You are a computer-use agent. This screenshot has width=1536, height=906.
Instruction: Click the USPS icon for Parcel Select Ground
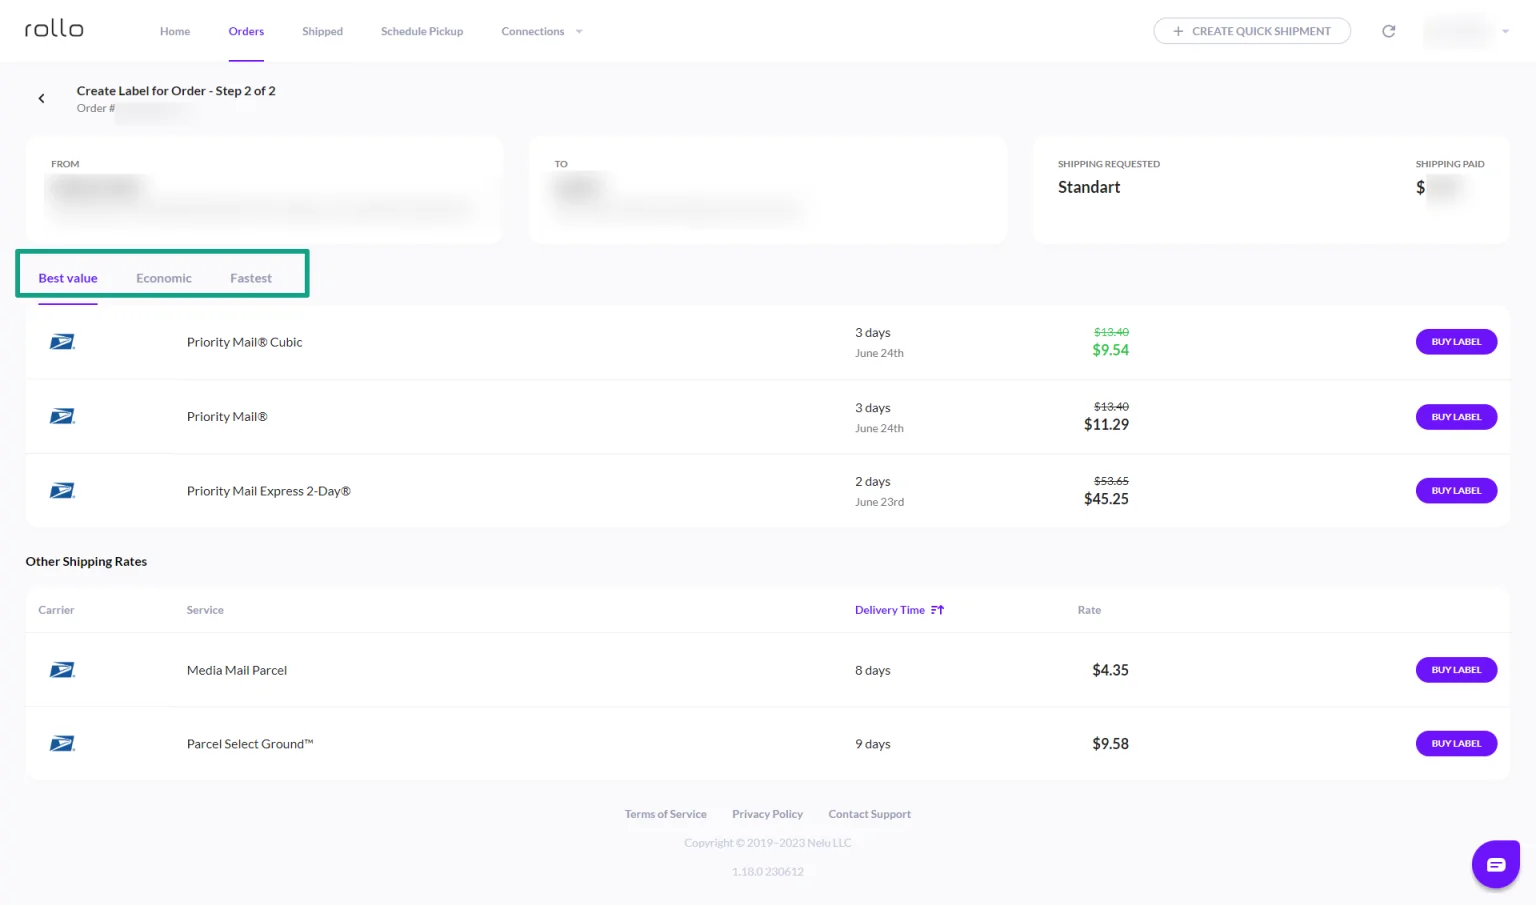click(62, 743)
